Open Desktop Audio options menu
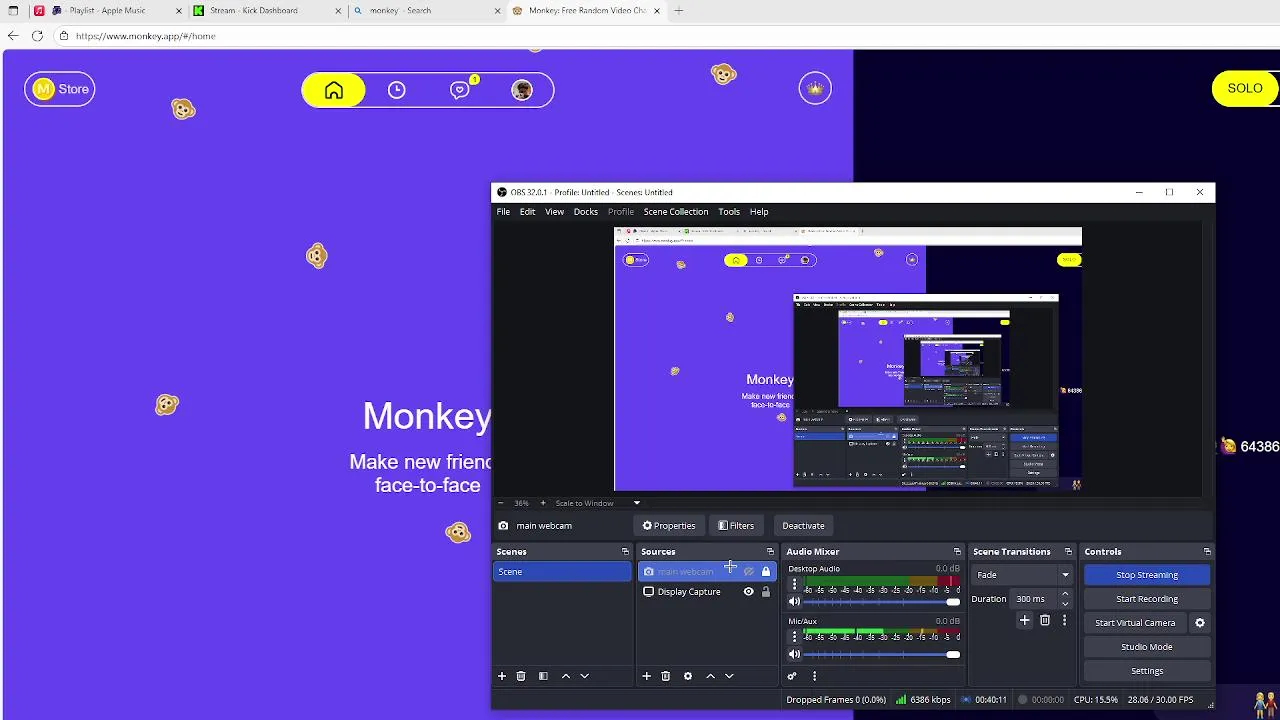 [794, 584]
